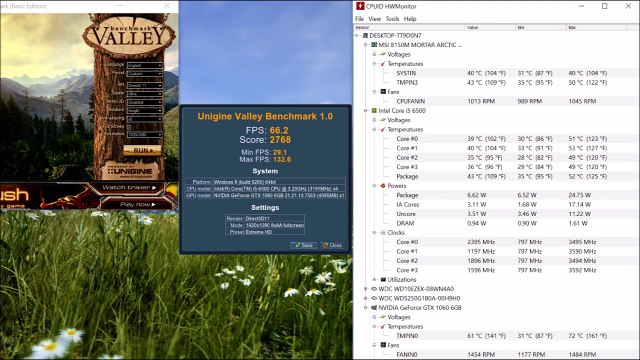Click the Min column header
The image size is (640, 360).
[x=541, y=27]
